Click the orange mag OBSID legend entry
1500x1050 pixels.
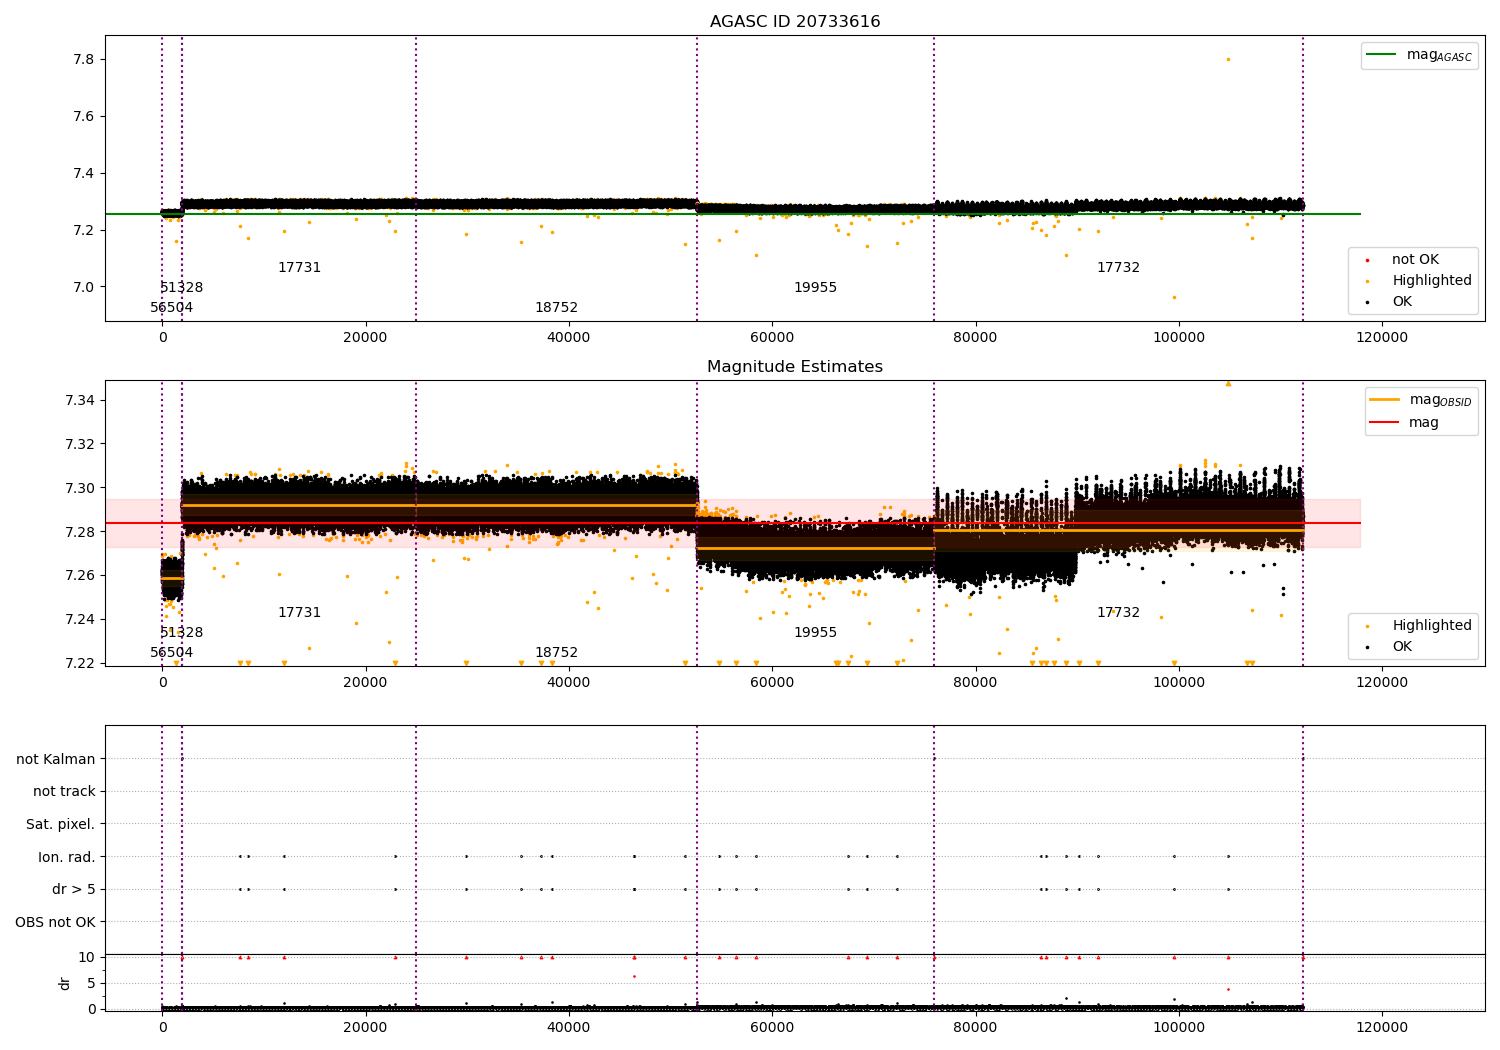(1421, 400)
